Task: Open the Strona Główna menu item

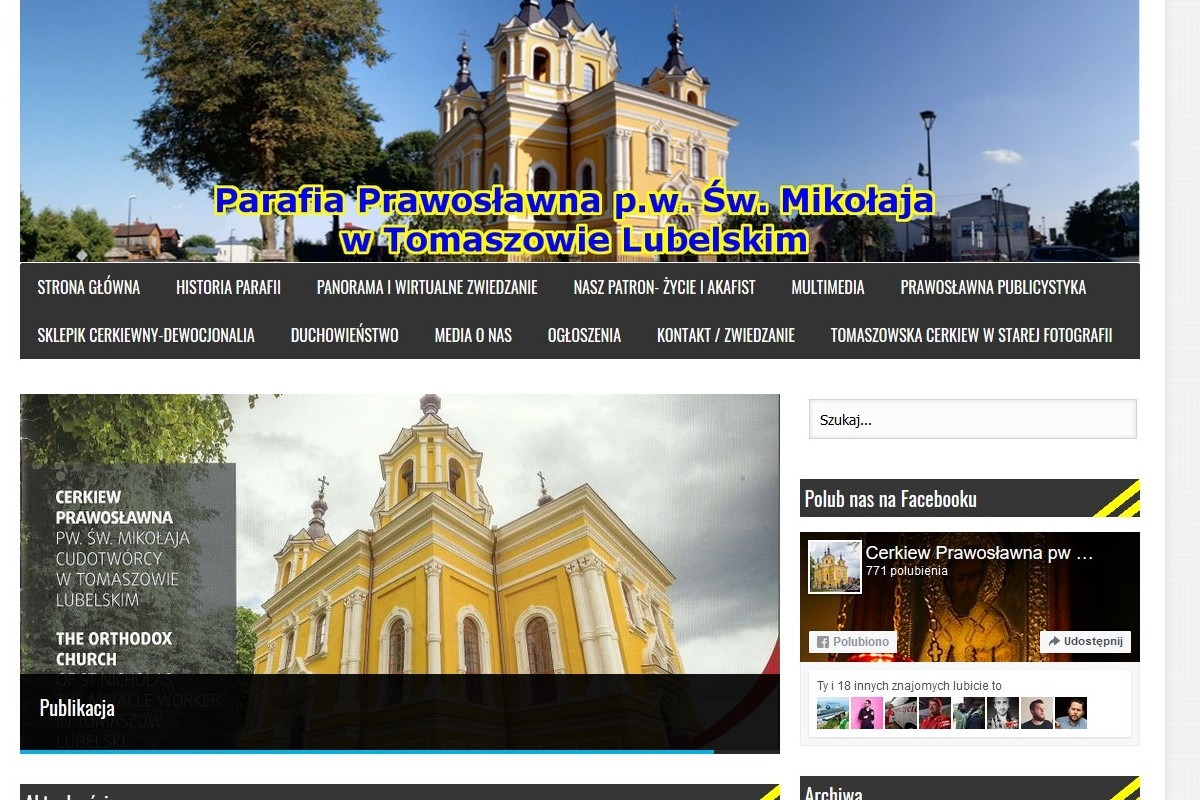Action: click(x=89, y=287)
